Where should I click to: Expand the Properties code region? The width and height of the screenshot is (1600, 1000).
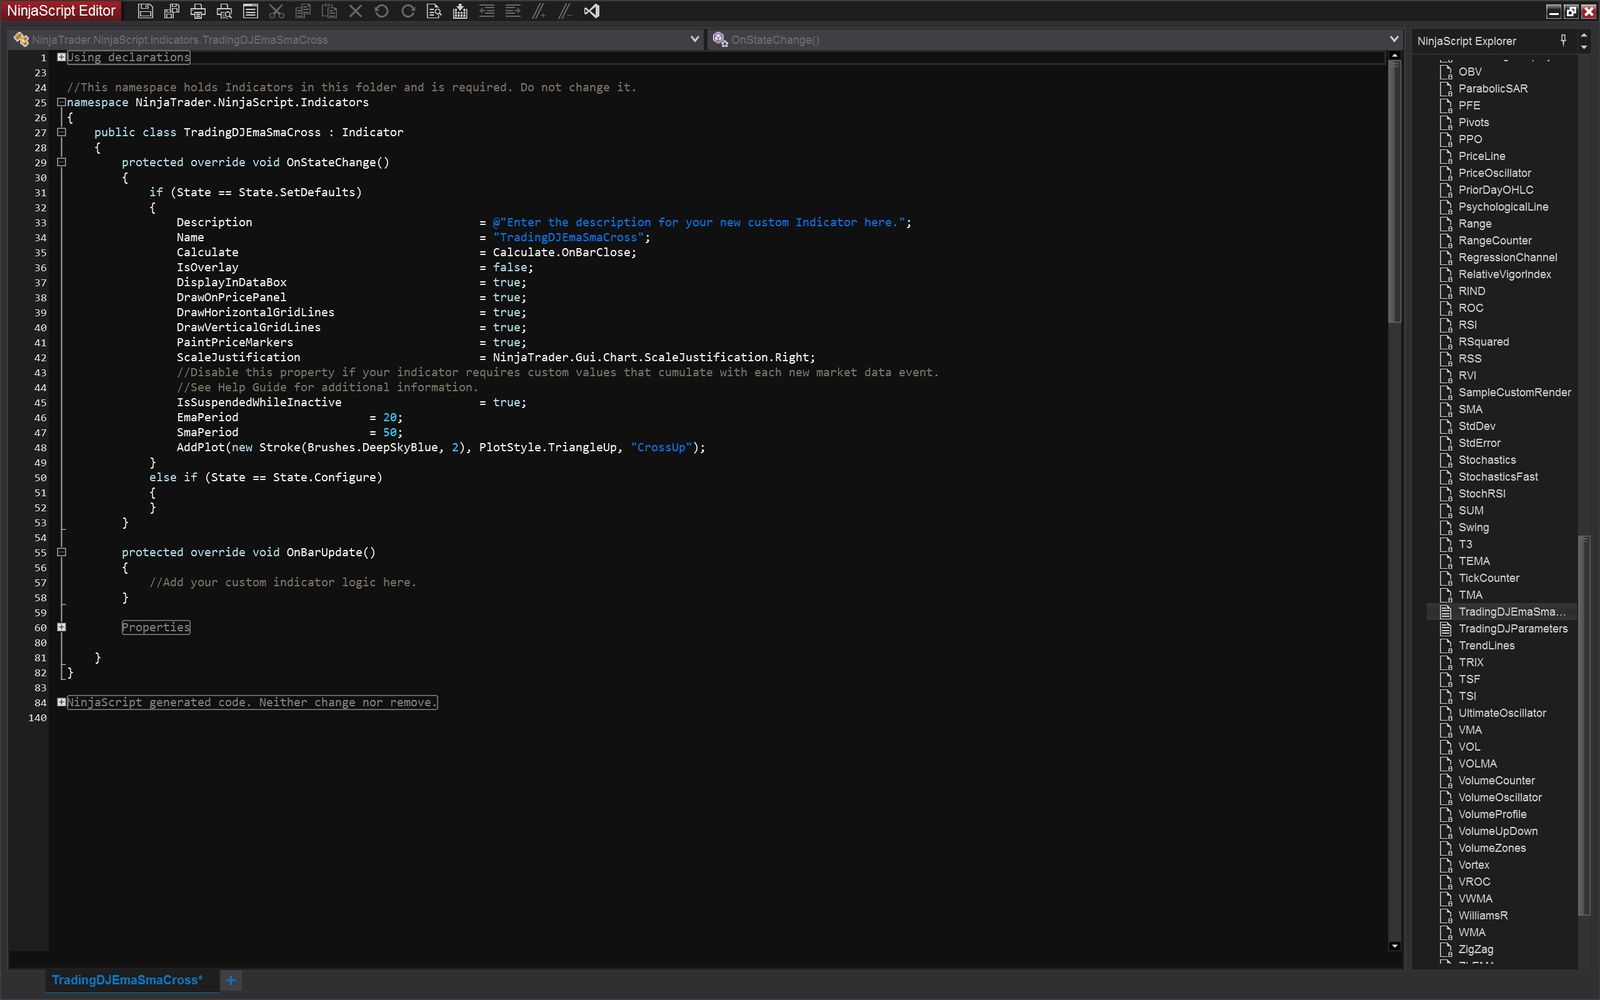coord(62,627)
